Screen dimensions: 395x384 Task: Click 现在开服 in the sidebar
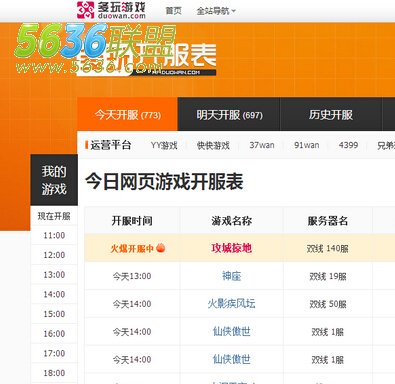54,216
